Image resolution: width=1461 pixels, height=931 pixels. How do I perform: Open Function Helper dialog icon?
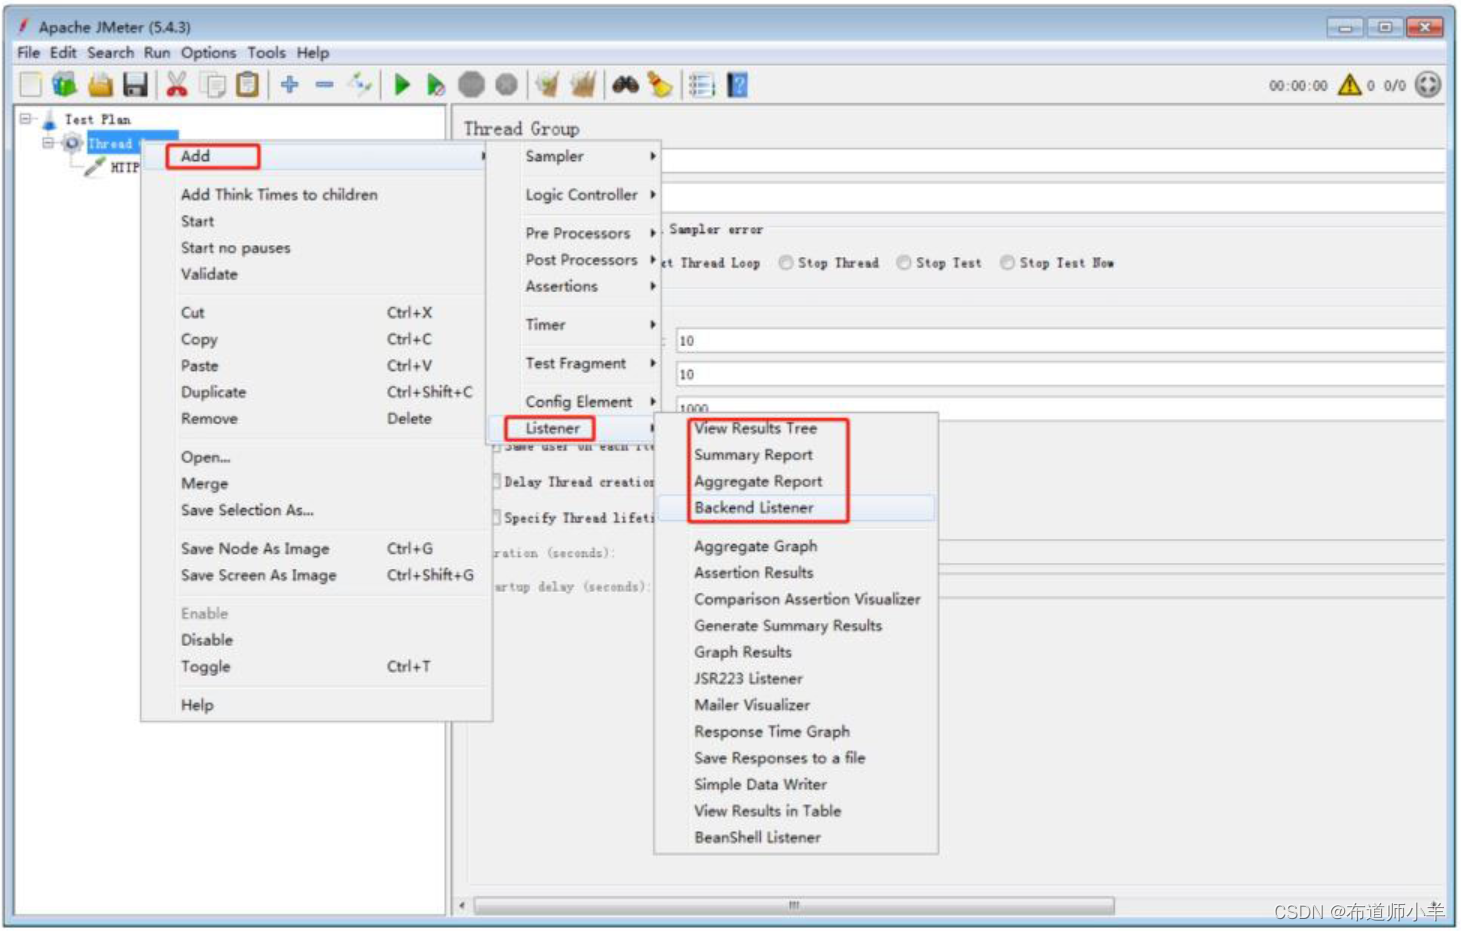click(x=702, y=85)
